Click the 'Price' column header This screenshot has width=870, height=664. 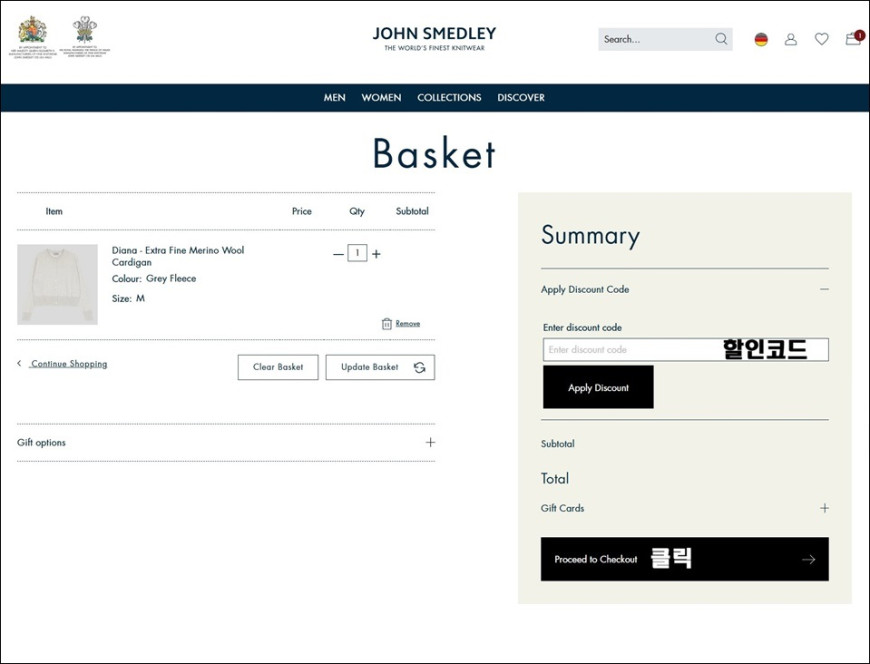(302, 211)
